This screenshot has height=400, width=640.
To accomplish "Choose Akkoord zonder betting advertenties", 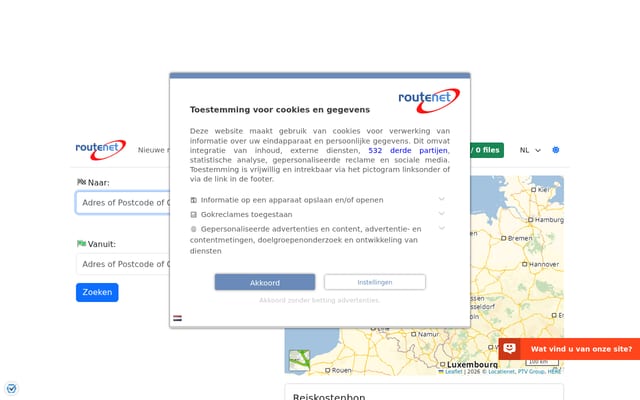I will tap(320, 300).
